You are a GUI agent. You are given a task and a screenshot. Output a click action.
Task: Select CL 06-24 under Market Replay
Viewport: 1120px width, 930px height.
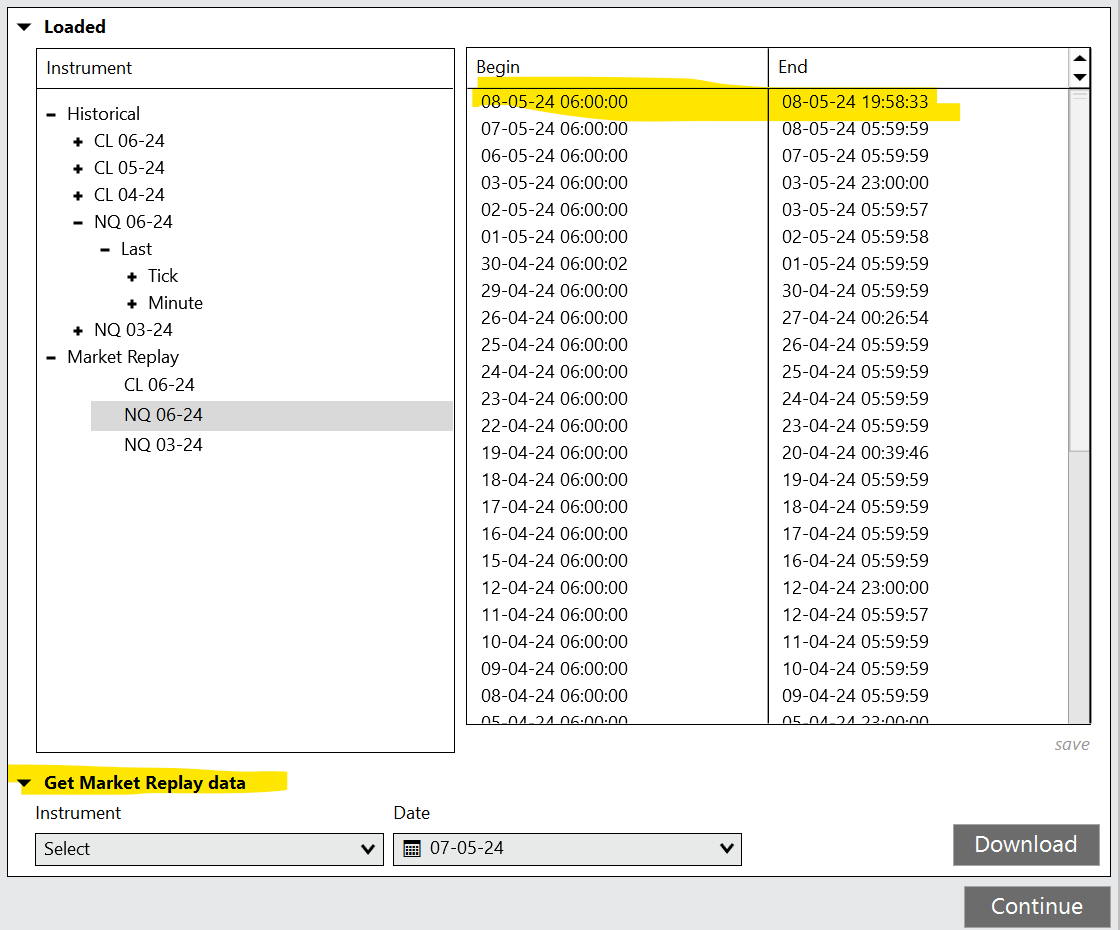click(159, 385)
